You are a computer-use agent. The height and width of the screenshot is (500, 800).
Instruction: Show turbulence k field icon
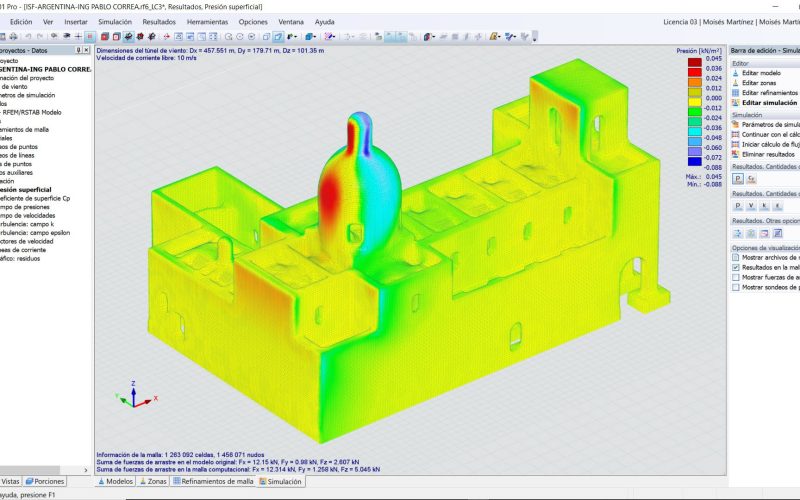click(764, 206)
